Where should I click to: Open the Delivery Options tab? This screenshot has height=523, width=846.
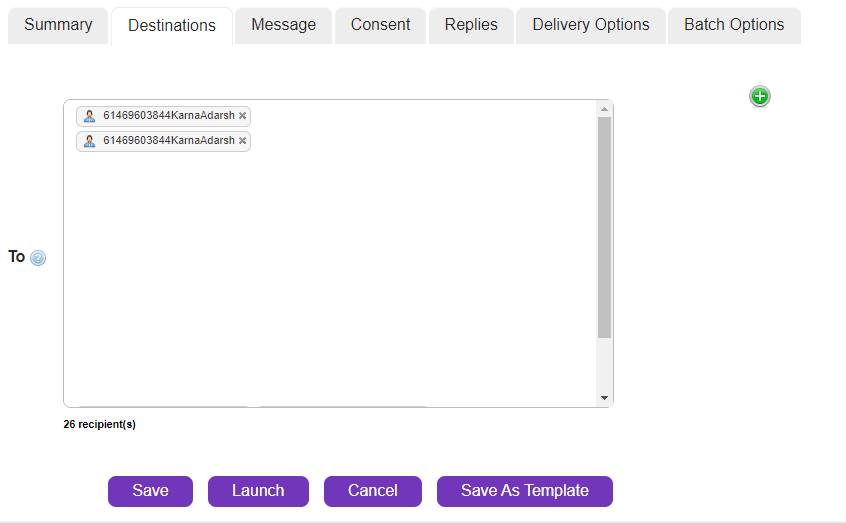590,25
